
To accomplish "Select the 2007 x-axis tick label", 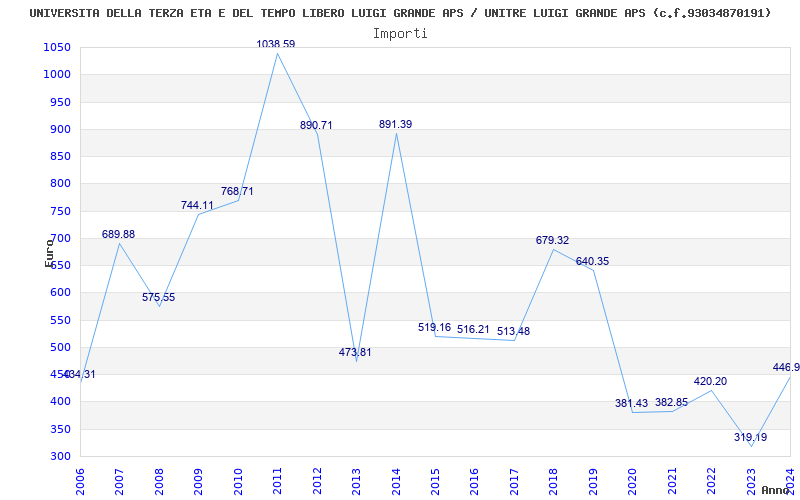I will pyautogui.click(x=119, y=481).
